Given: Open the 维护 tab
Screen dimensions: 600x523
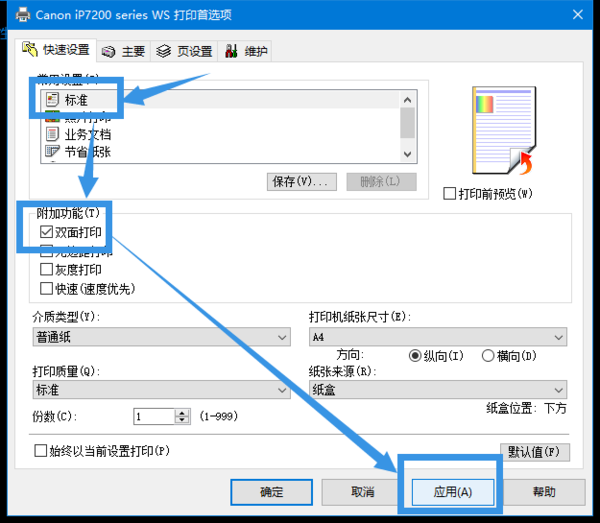Looking at the screenshot, I should pyautogui.click(x=245, y=51).
